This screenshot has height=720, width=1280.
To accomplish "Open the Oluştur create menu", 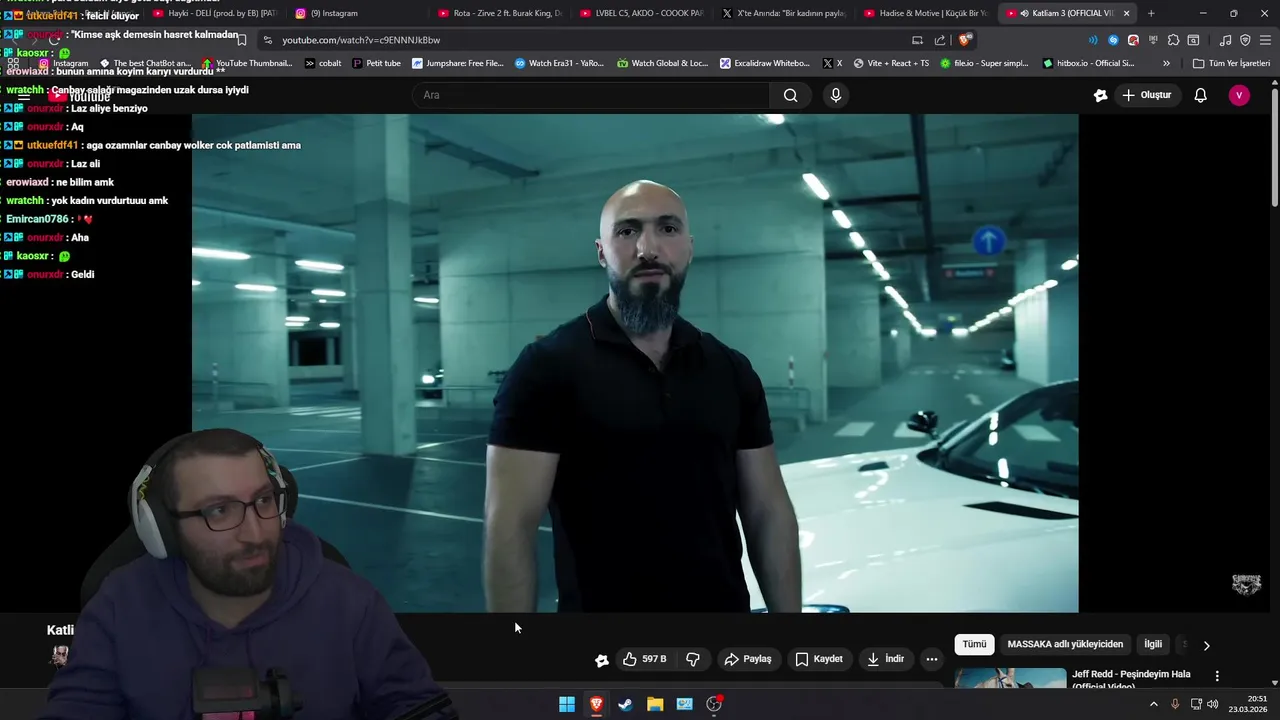I will 1146,95.
